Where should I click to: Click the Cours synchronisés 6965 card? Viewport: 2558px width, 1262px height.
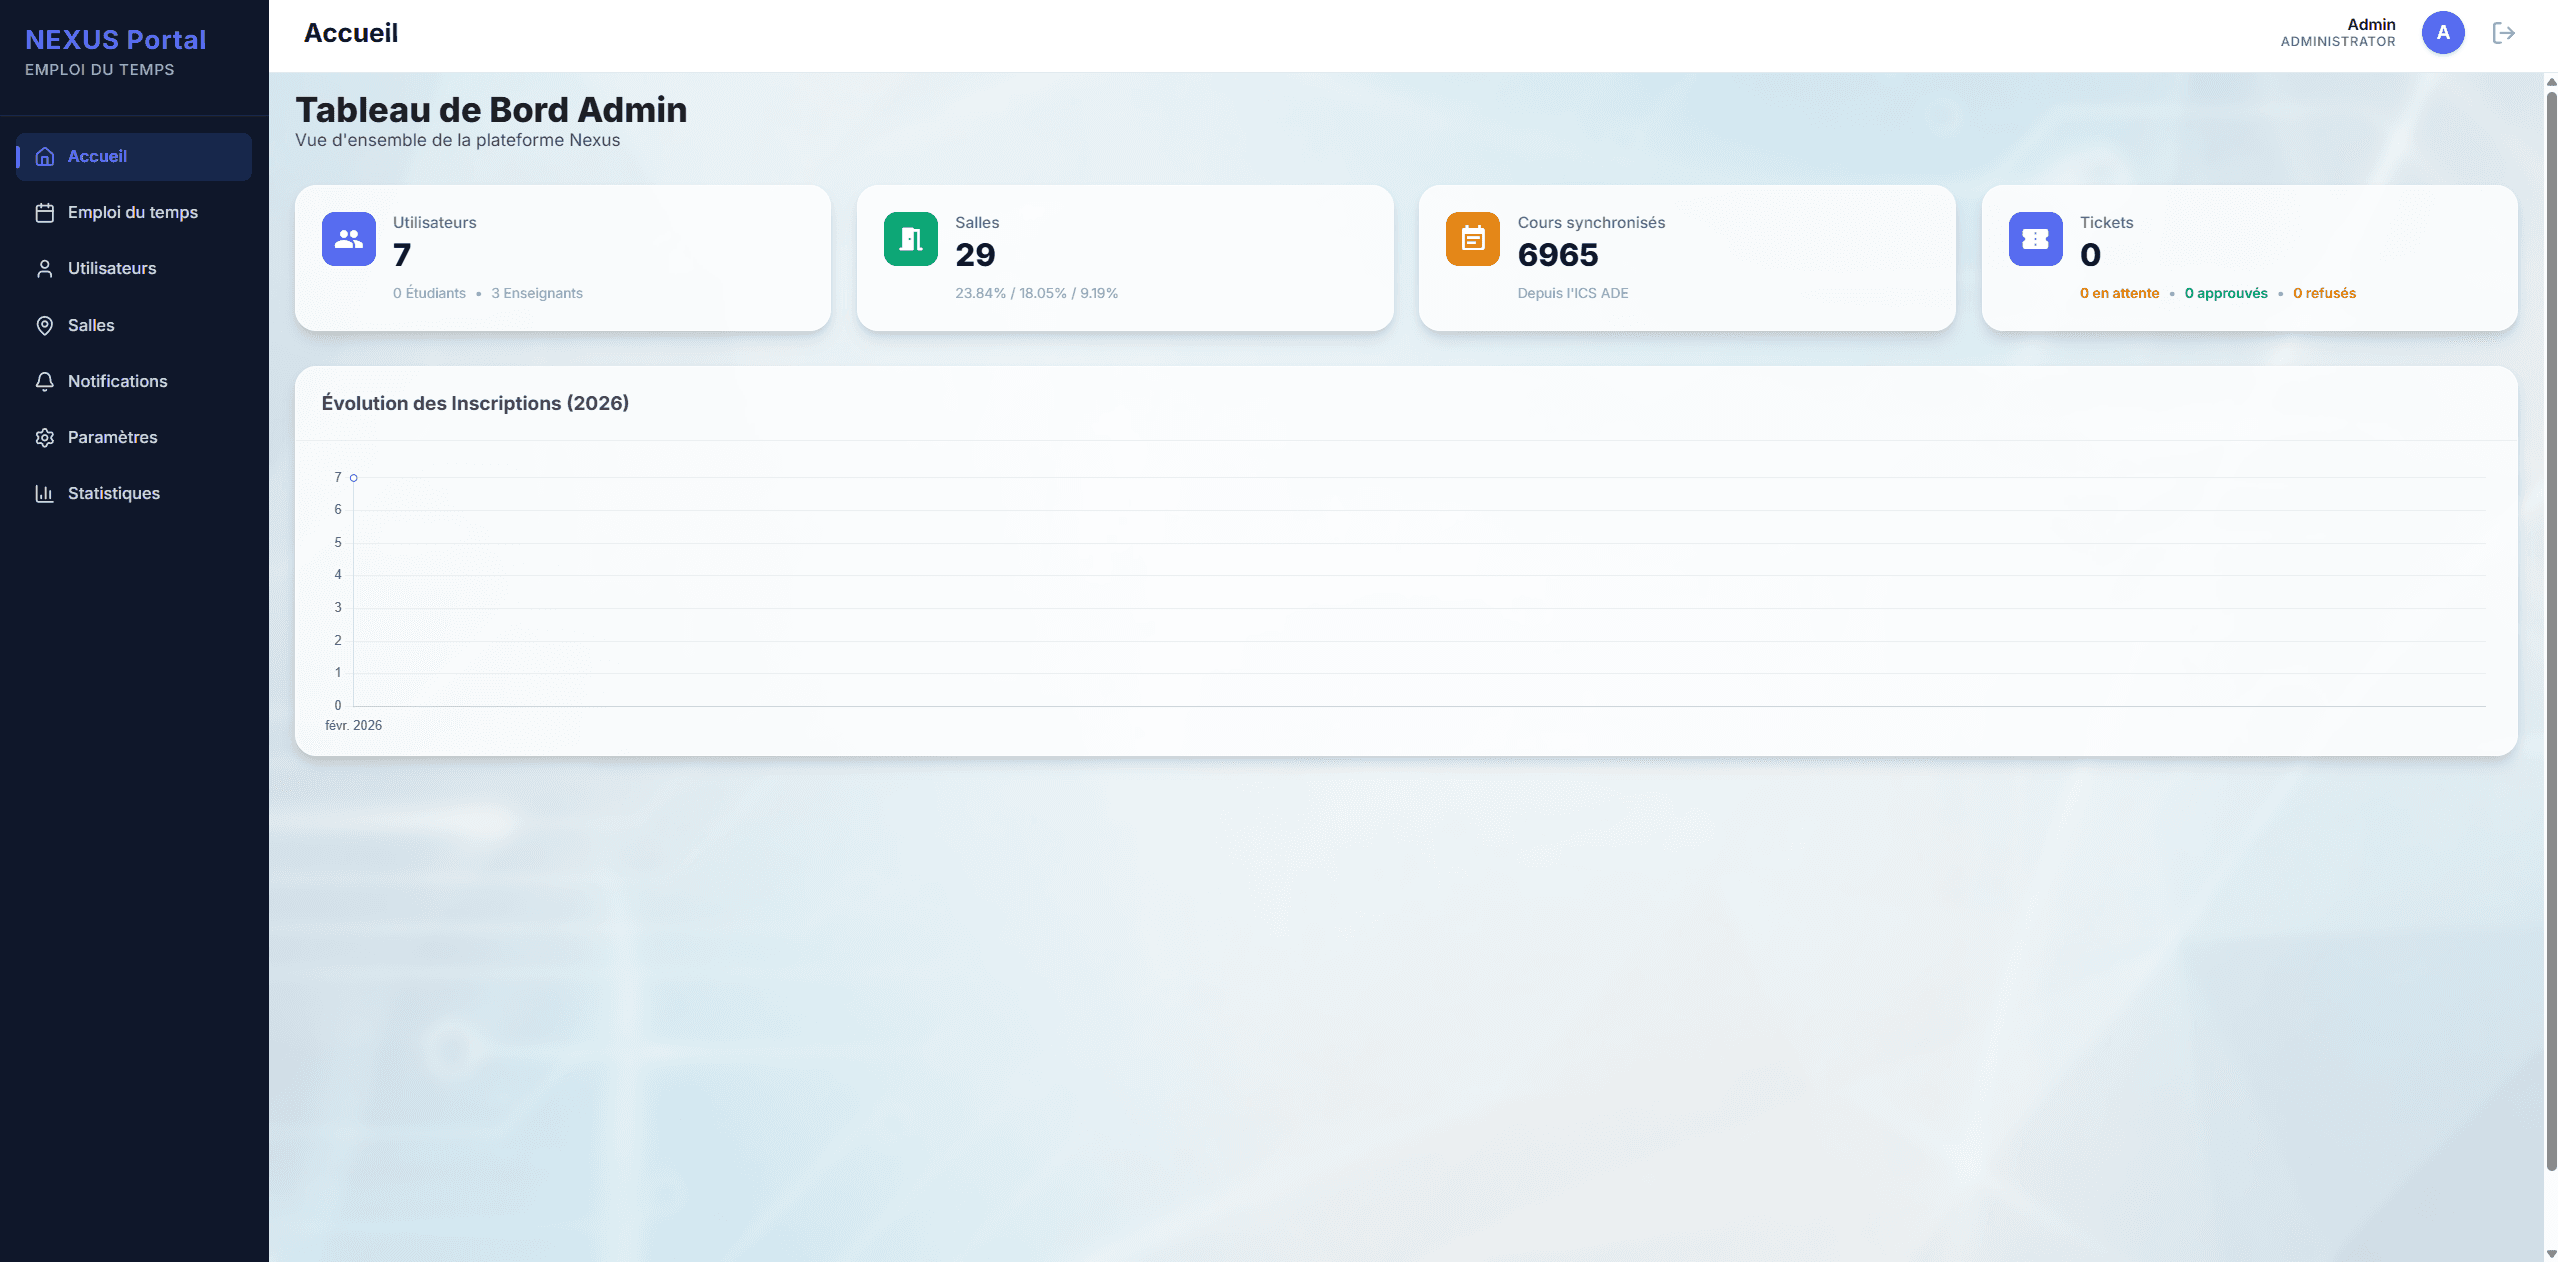pyautogui.click(x=1686, y=257)
